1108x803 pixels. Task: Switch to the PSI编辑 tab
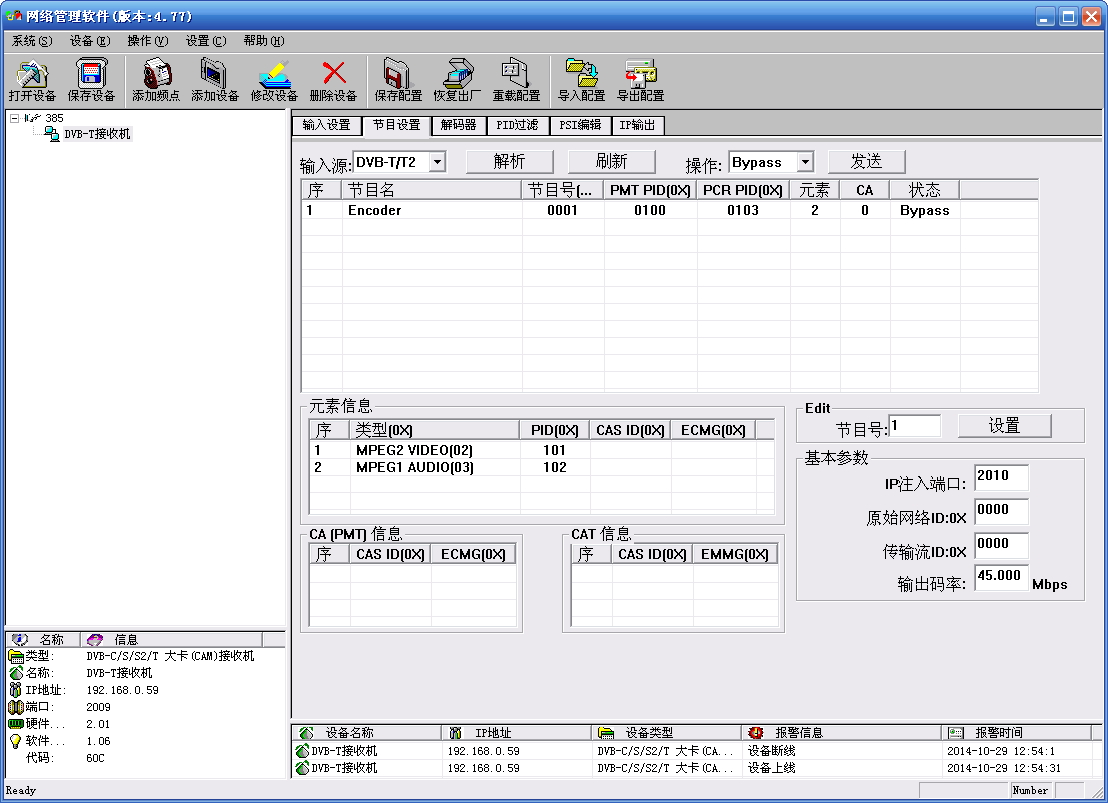coord(580,125)
